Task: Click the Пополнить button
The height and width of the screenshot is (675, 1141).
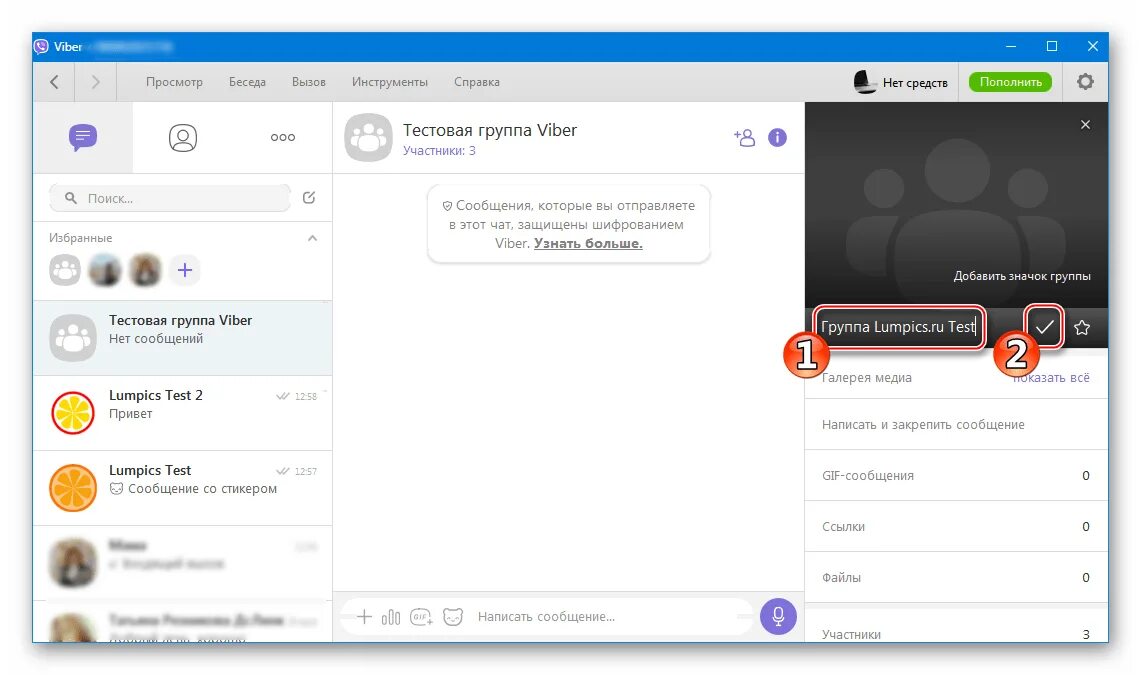Action: [x=1010, y=81]
